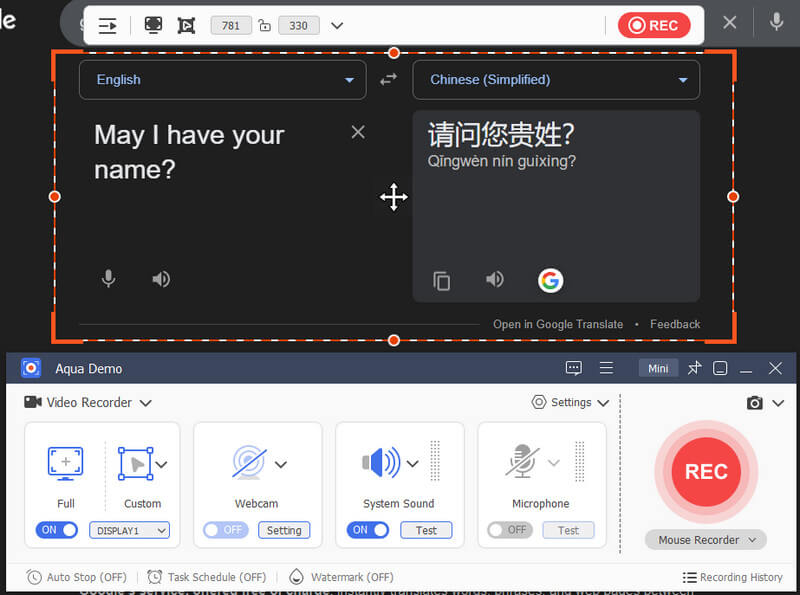Disable the System Sound toggle
The height and width of the screenshot is (595, 800).
pos(368,530)
